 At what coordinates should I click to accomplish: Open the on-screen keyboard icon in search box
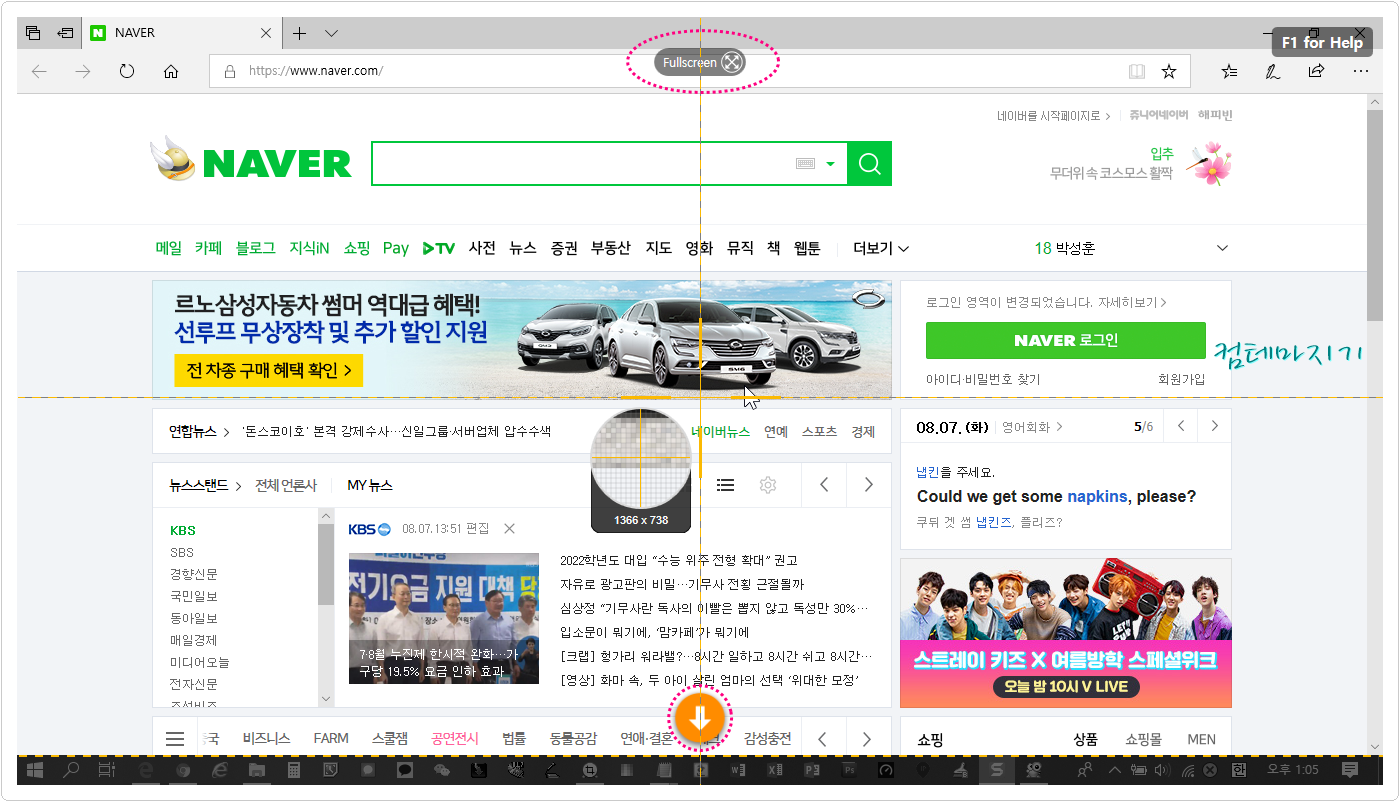806,164
